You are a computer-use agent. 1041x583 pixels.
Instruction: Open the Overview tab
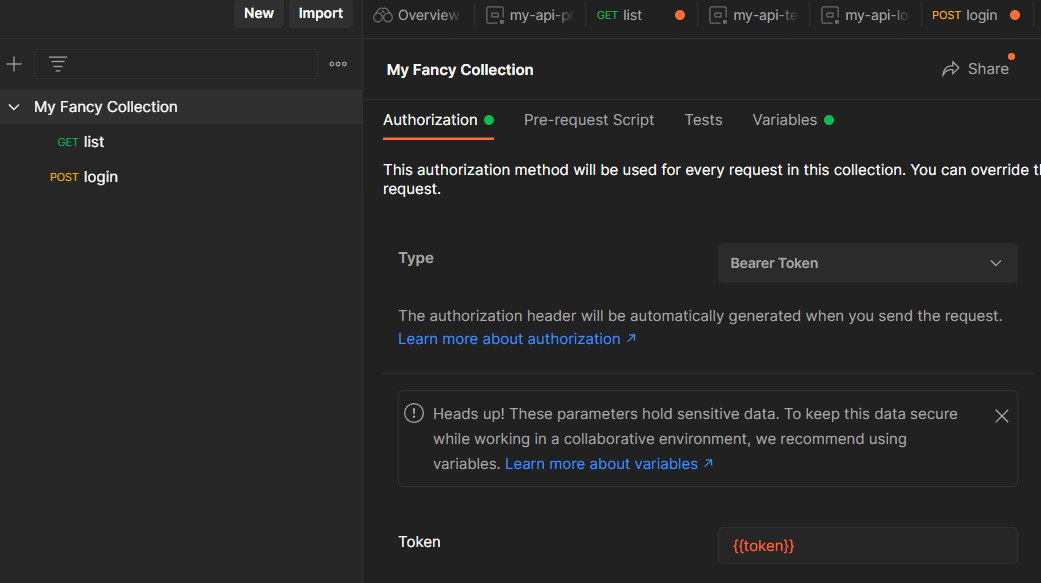pyautogui.click(x=418, y=15)
